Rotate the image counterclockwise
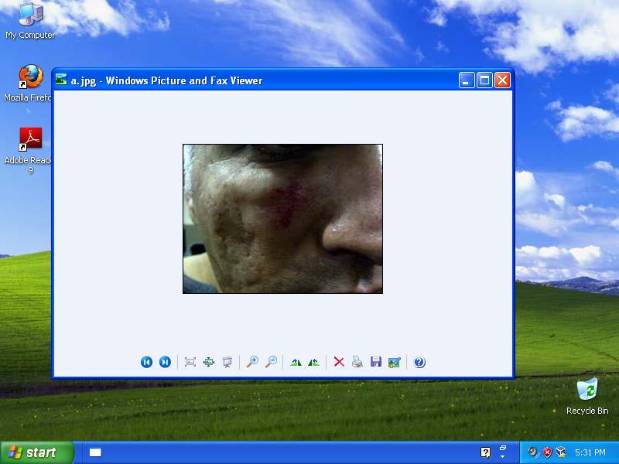The image size is (619, 464). tap(314, 362)
